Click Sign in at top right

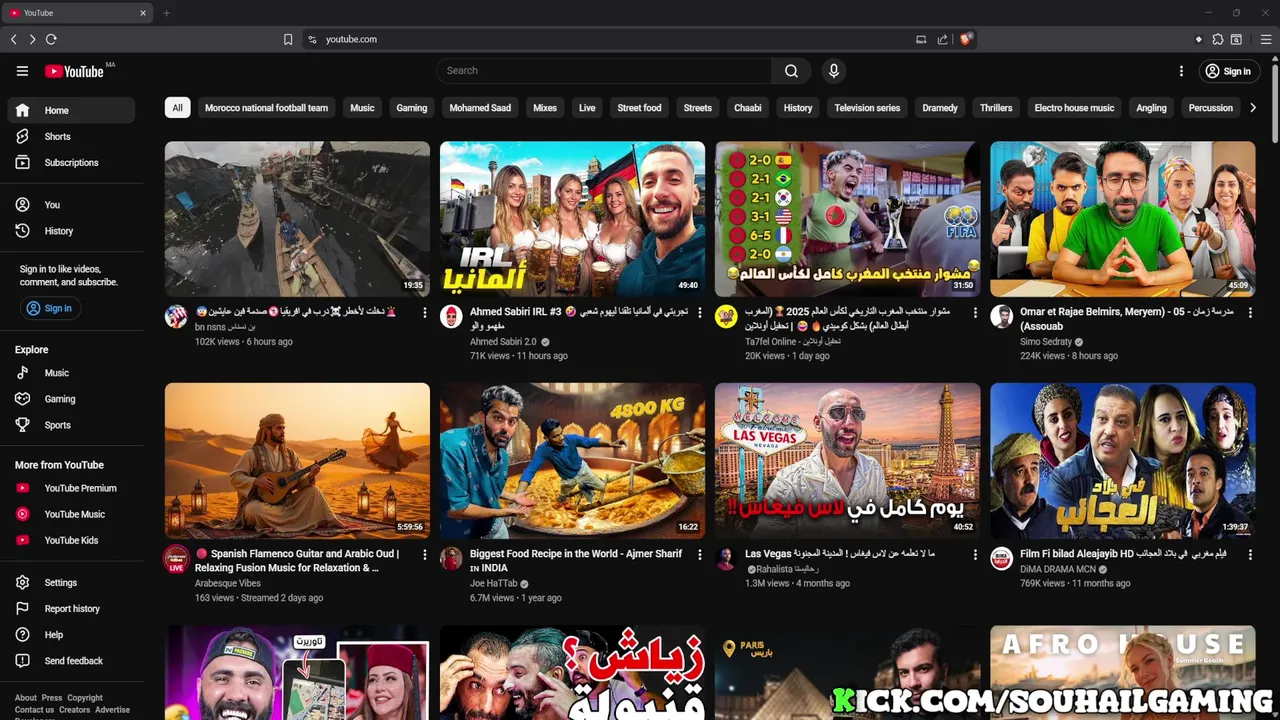1229,71
